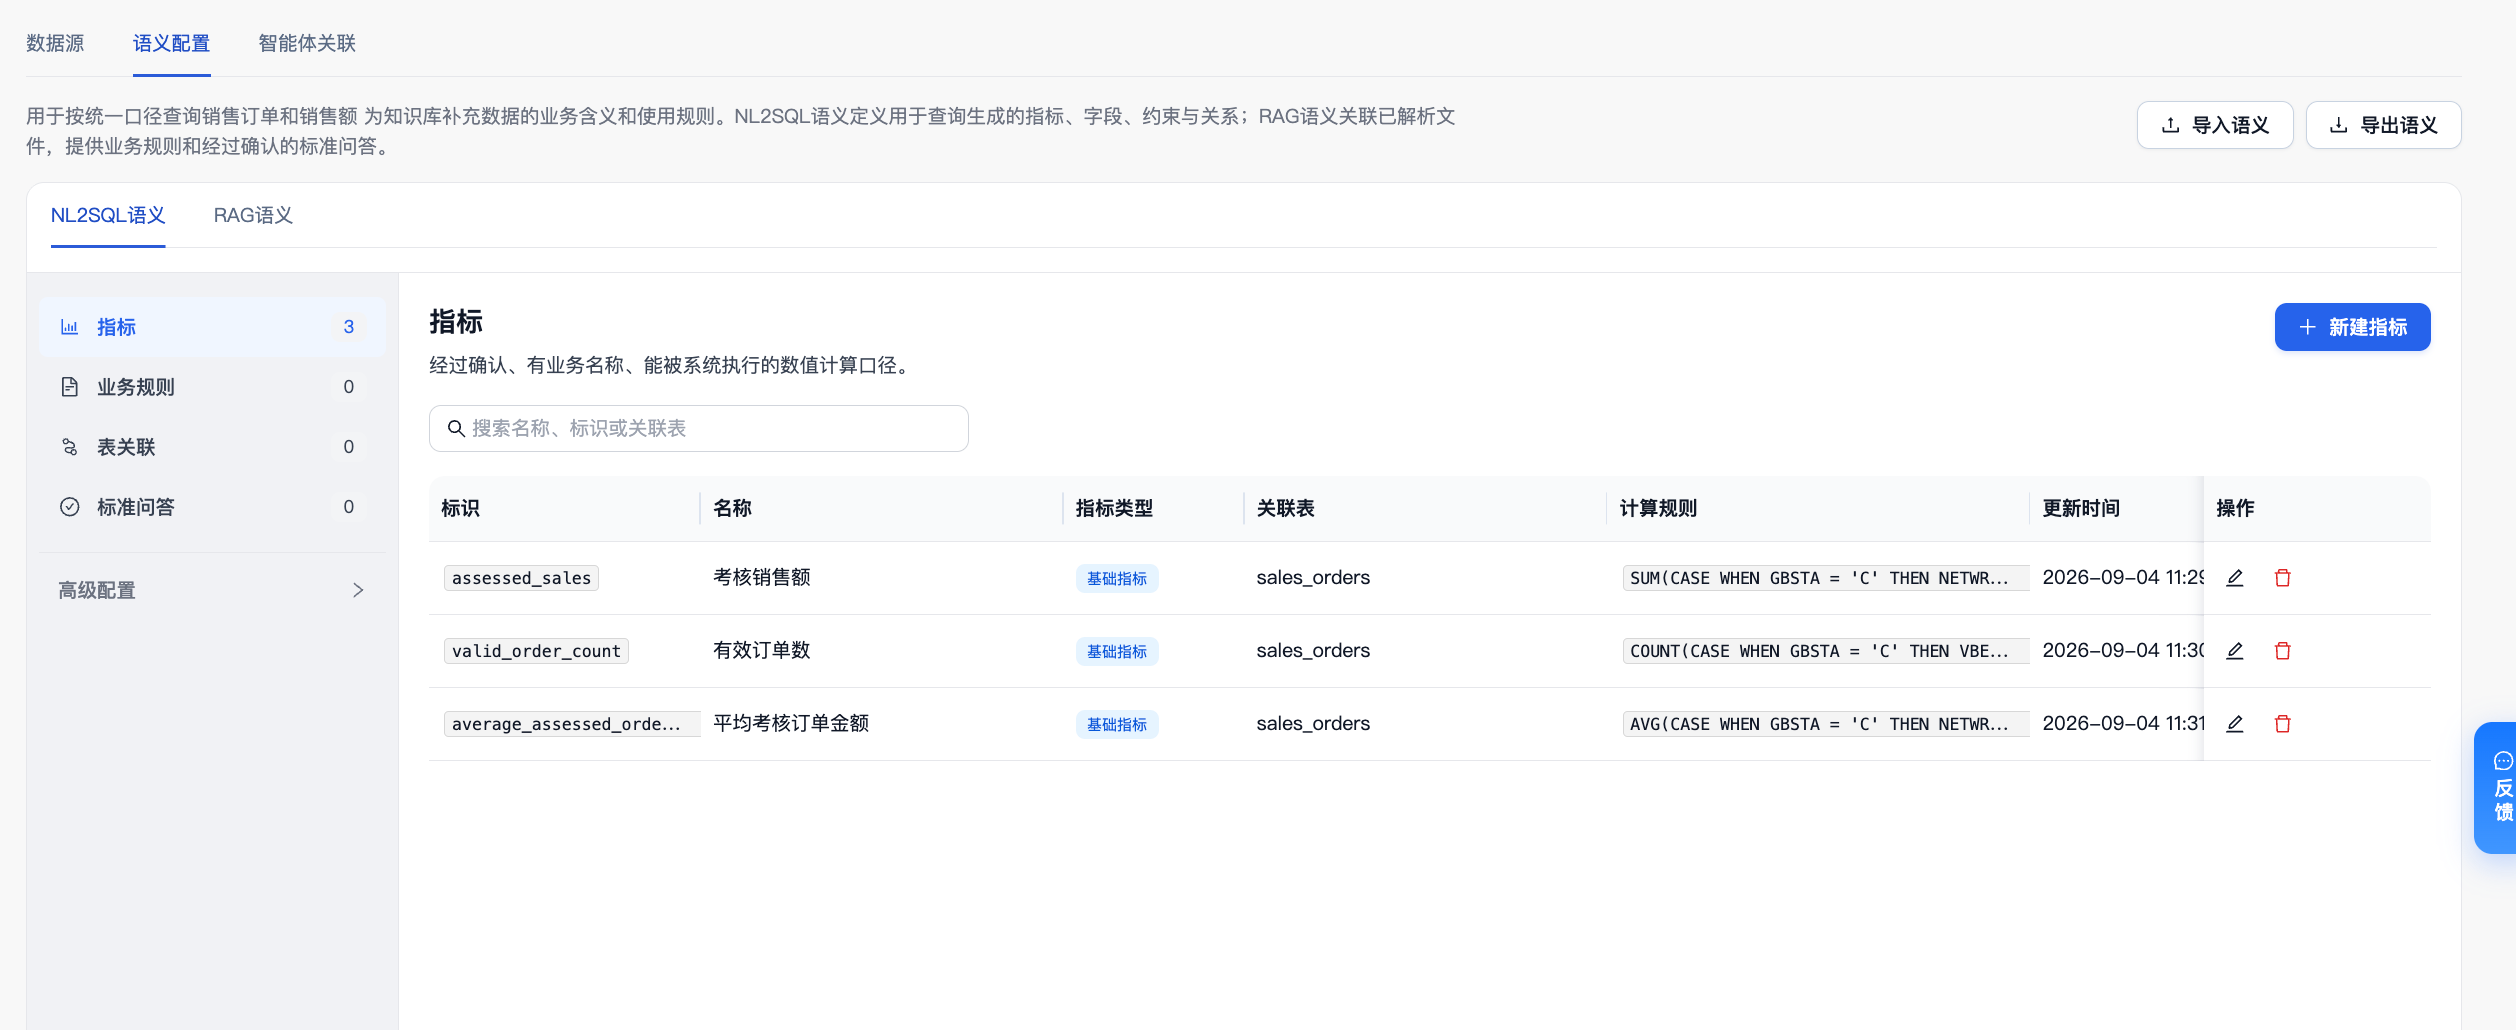Click the 导入语义 button

coord(2215,125)
